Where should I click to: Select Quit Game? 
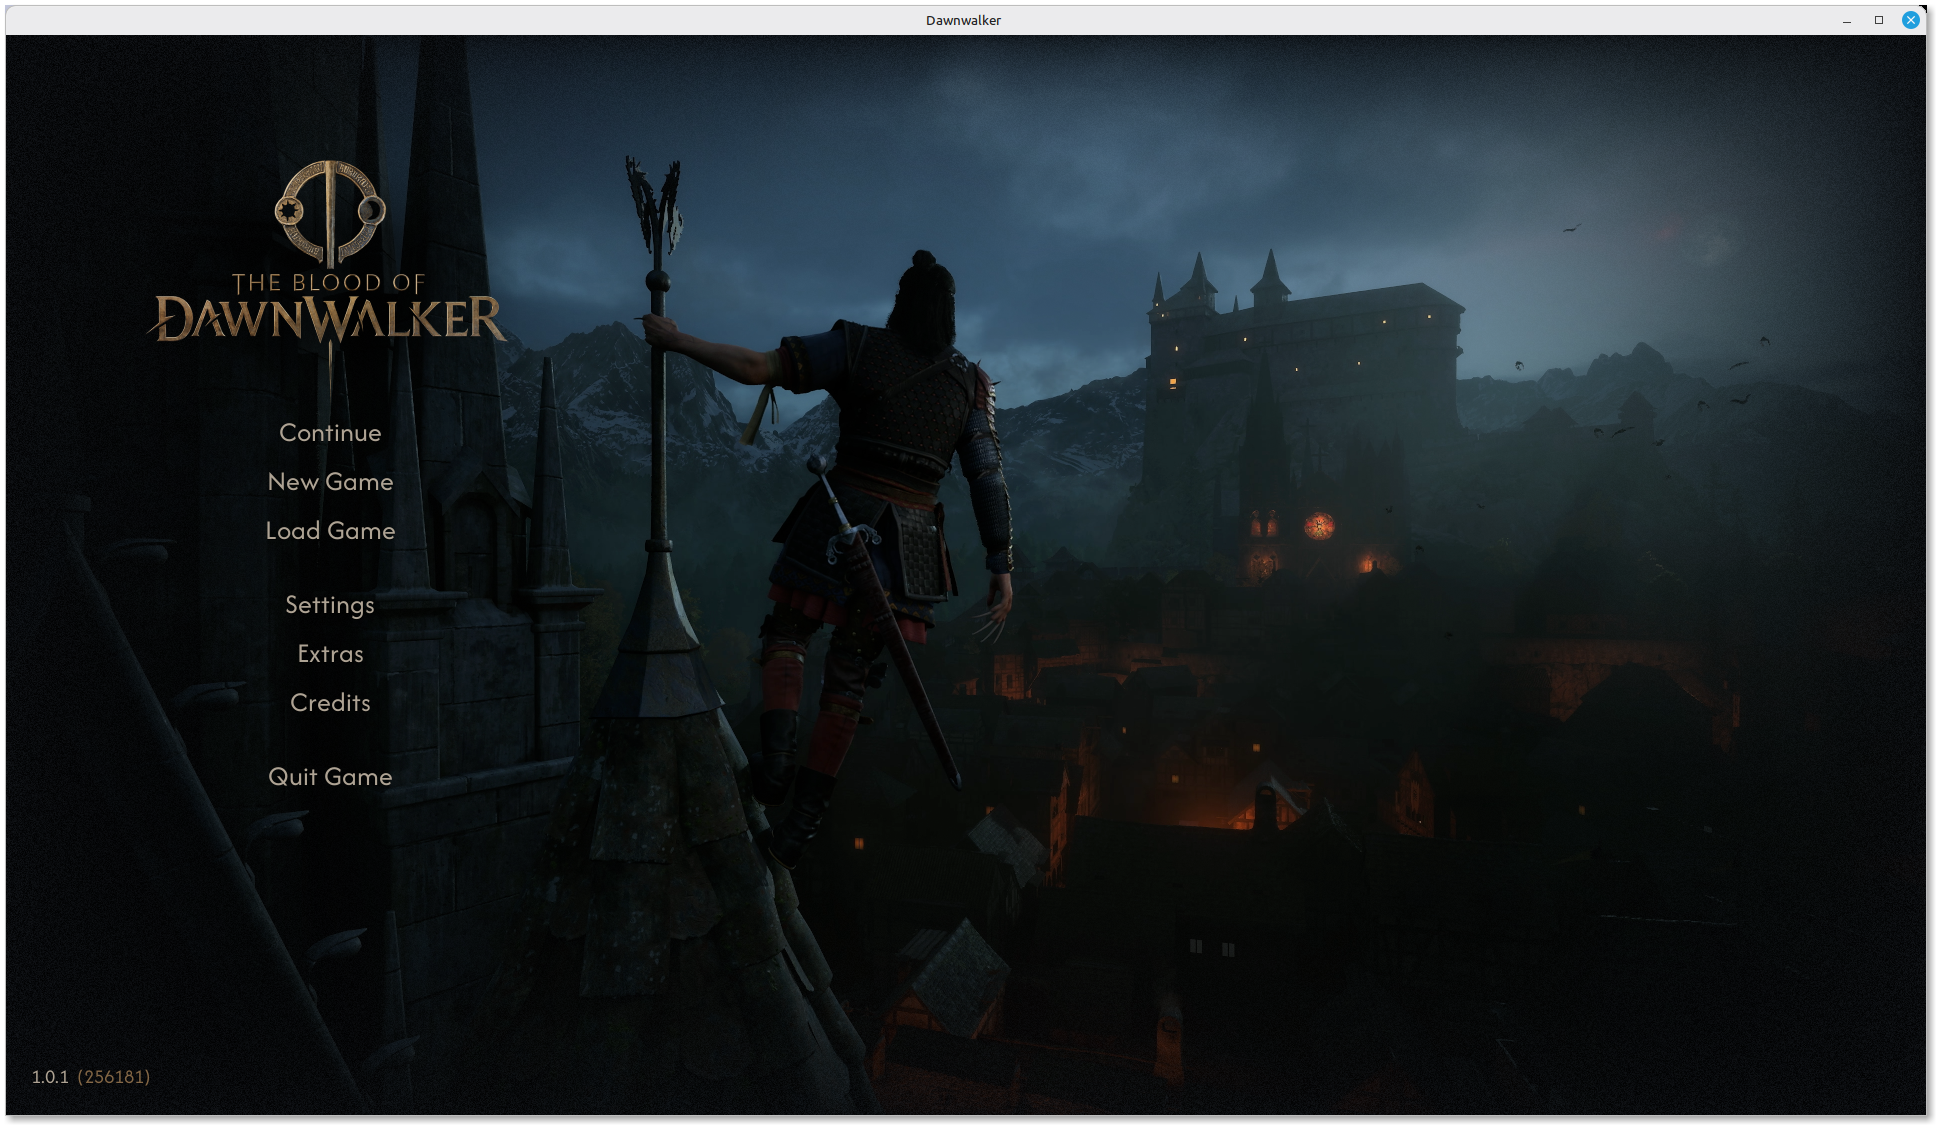(x=330, y=777)
